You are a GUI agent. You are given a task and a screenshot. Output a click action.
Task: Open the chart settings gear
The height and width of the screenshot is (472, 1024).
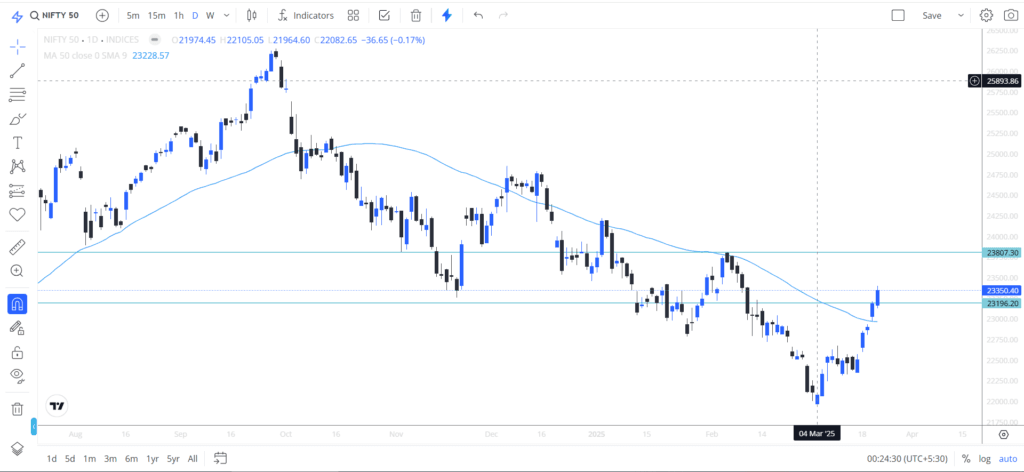click(986, 15)
